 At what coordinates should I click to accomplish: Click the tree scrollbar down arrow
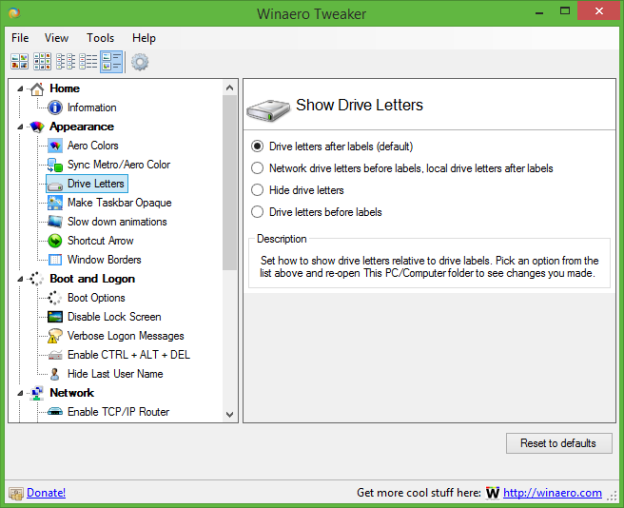[x=230, y=414]
